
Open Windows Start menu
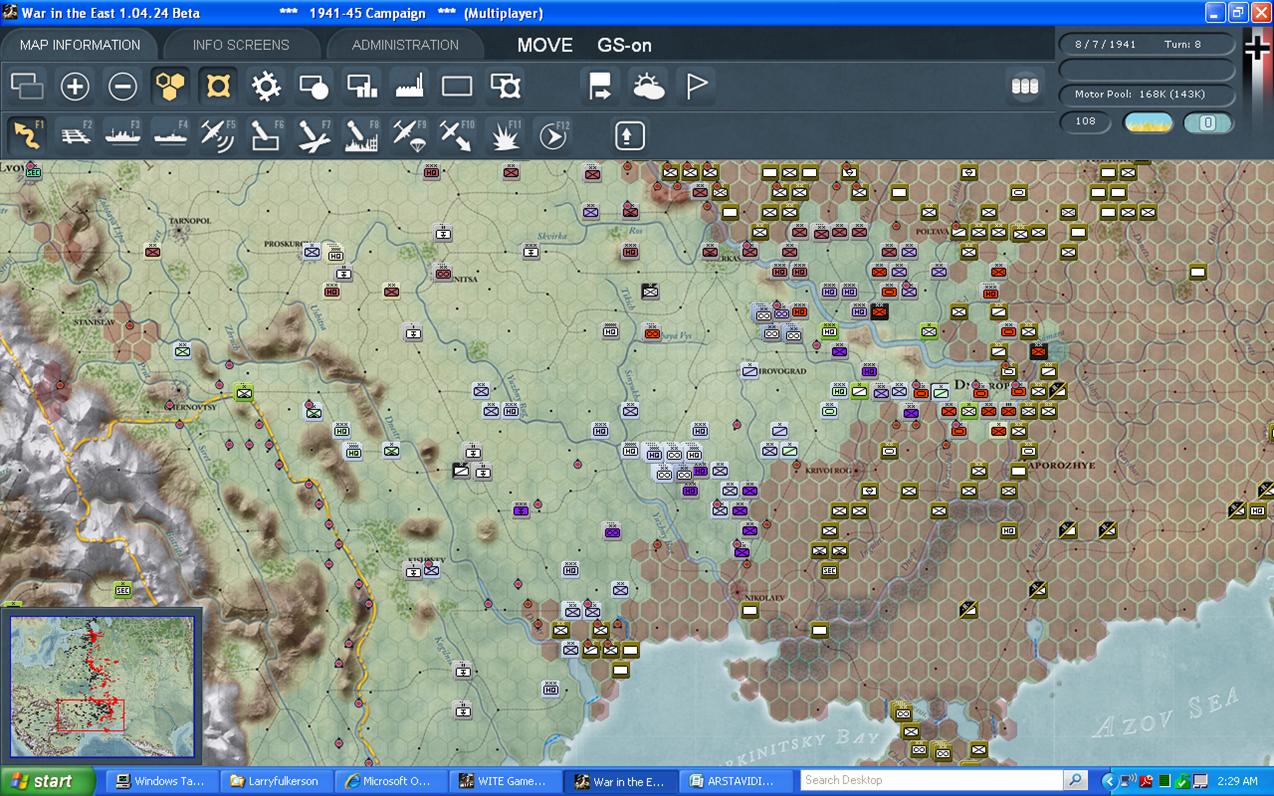click(x=47, y=781)
